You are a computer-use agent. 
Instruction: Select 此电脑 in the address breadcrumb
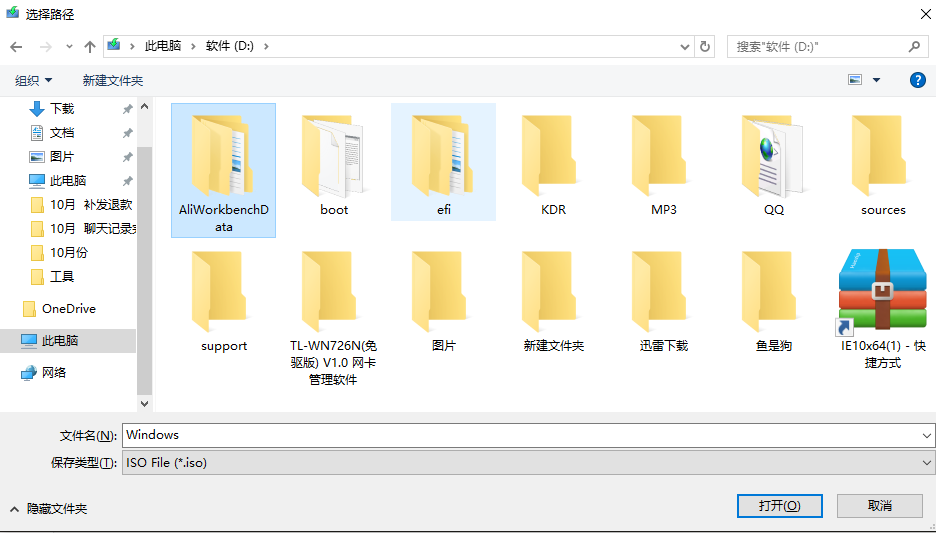click(x=163, y=46)
